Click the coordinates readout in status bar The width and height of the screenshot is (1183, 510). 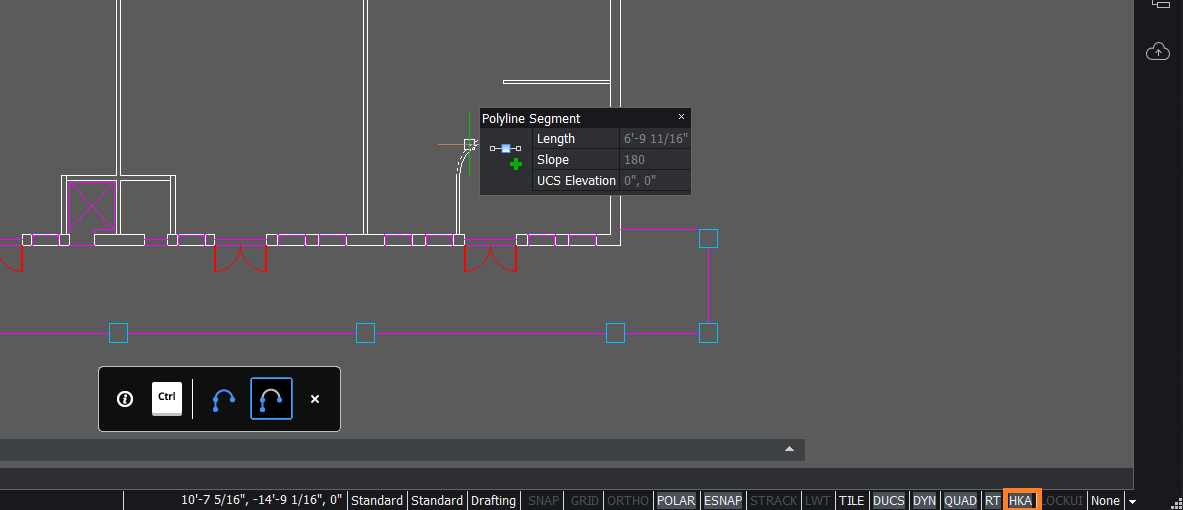[262, 500]
